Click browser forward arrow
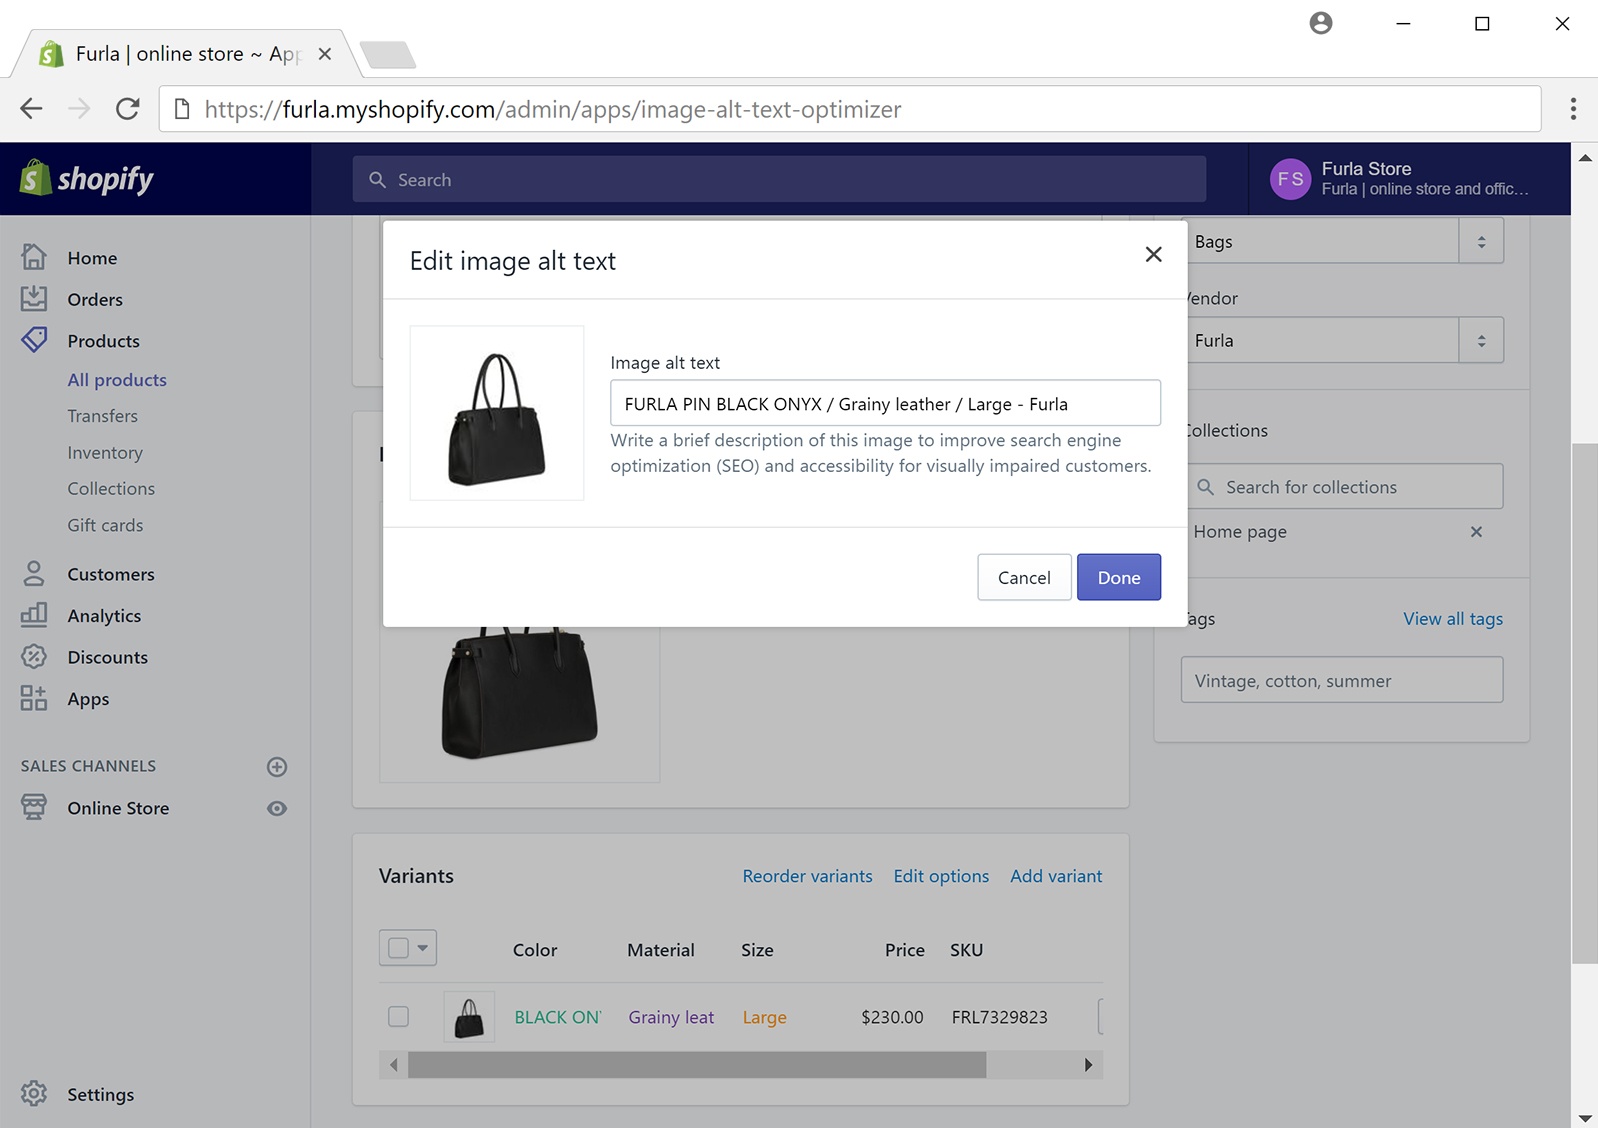Screen dimensions: 1598x1128 [x=79, y=108]
